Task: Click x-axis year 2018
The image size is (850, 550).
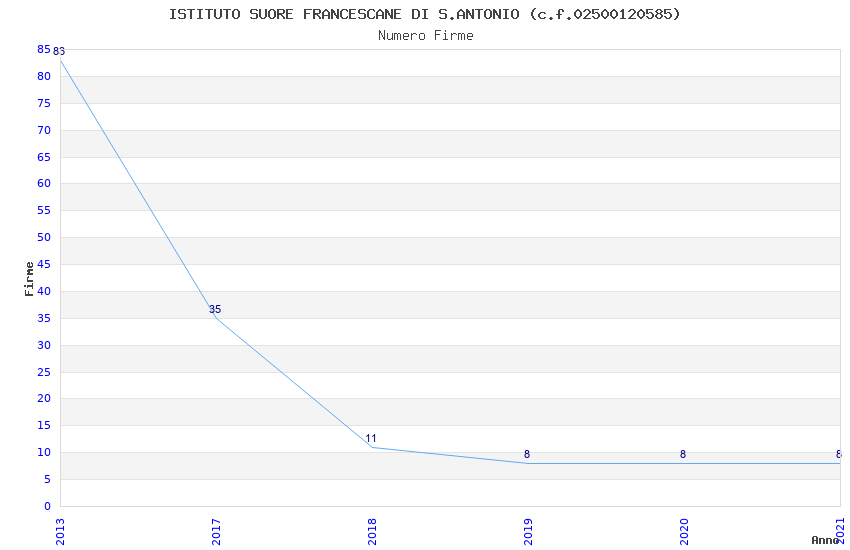Action: [x=372, y=532]
